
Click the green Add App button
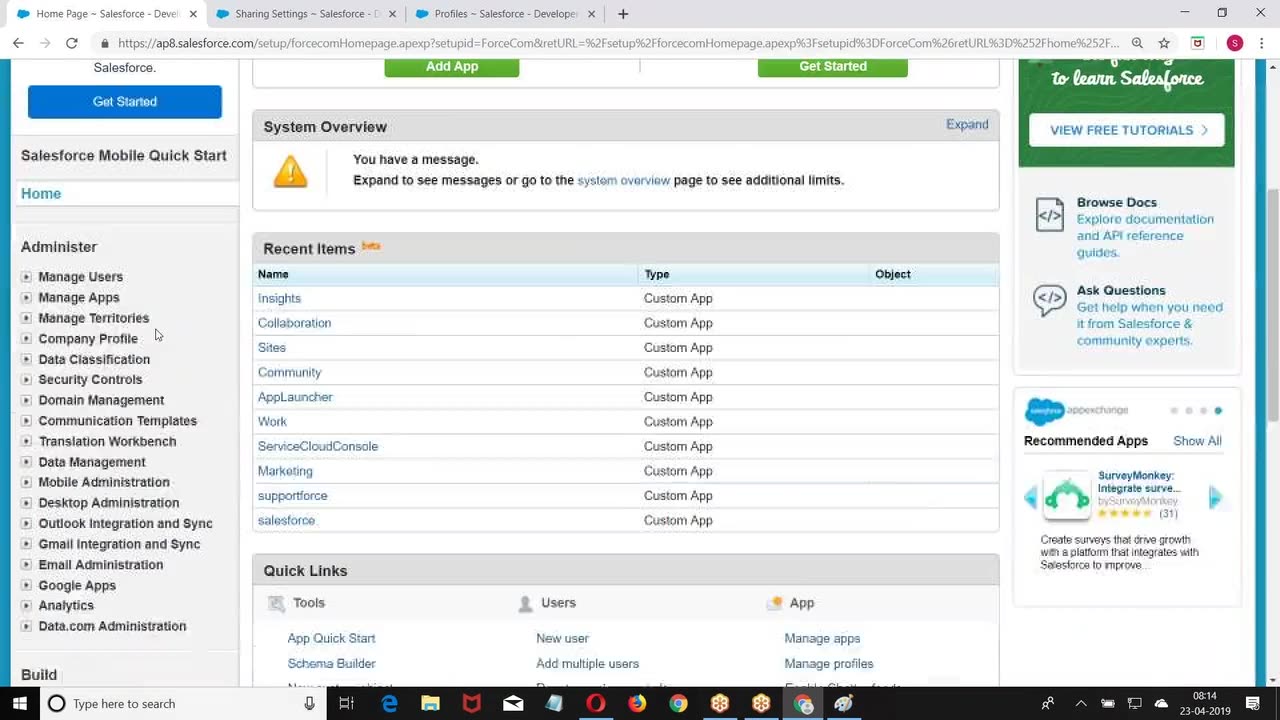(452, 67)
